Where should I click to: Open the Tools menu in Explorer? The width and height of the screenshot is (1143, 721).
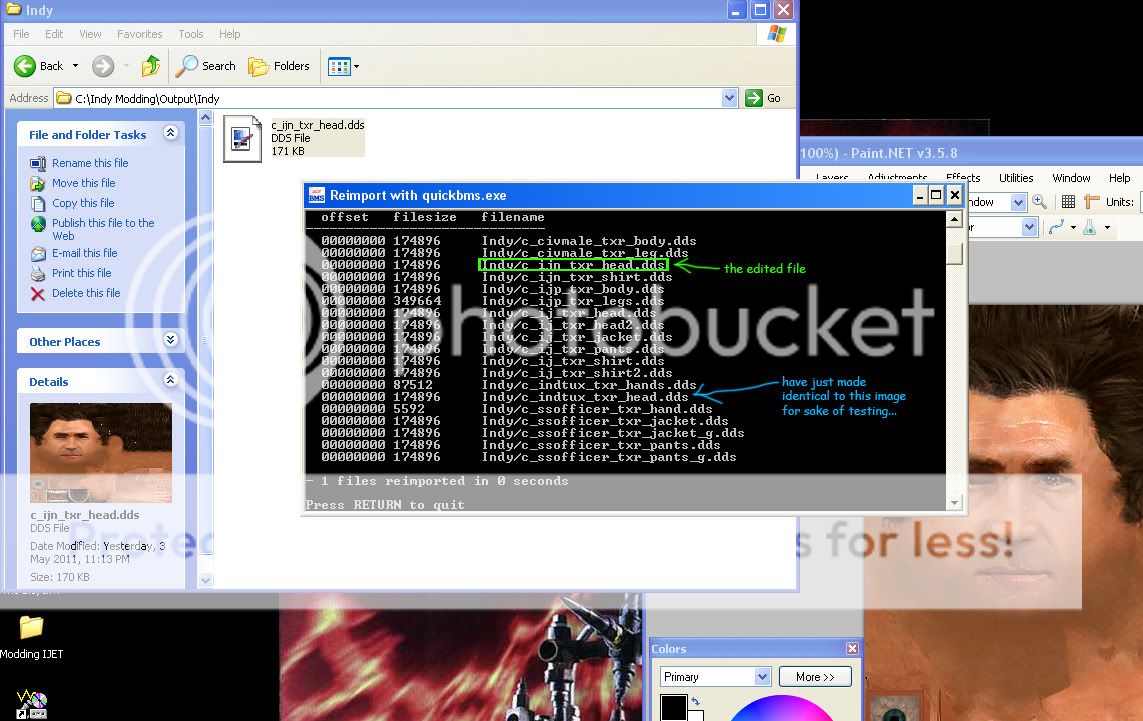pos(191,34)
